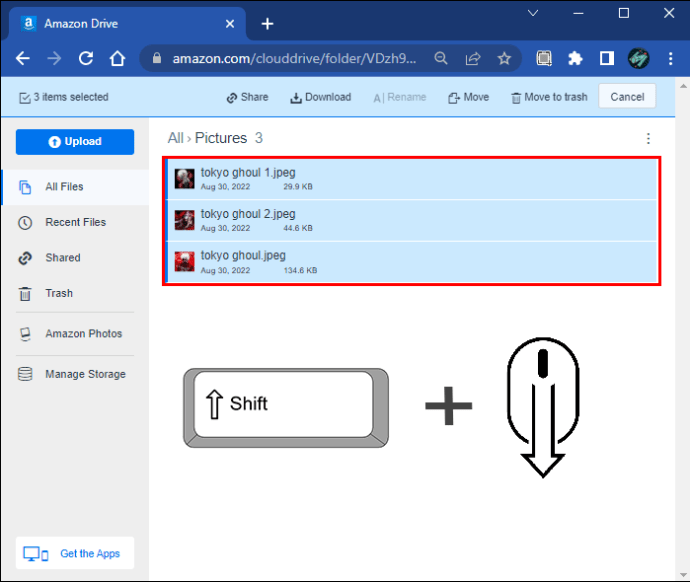690x582 pixels.
Task: Open Recent Files in the sidebar
Action: (75, 222)
